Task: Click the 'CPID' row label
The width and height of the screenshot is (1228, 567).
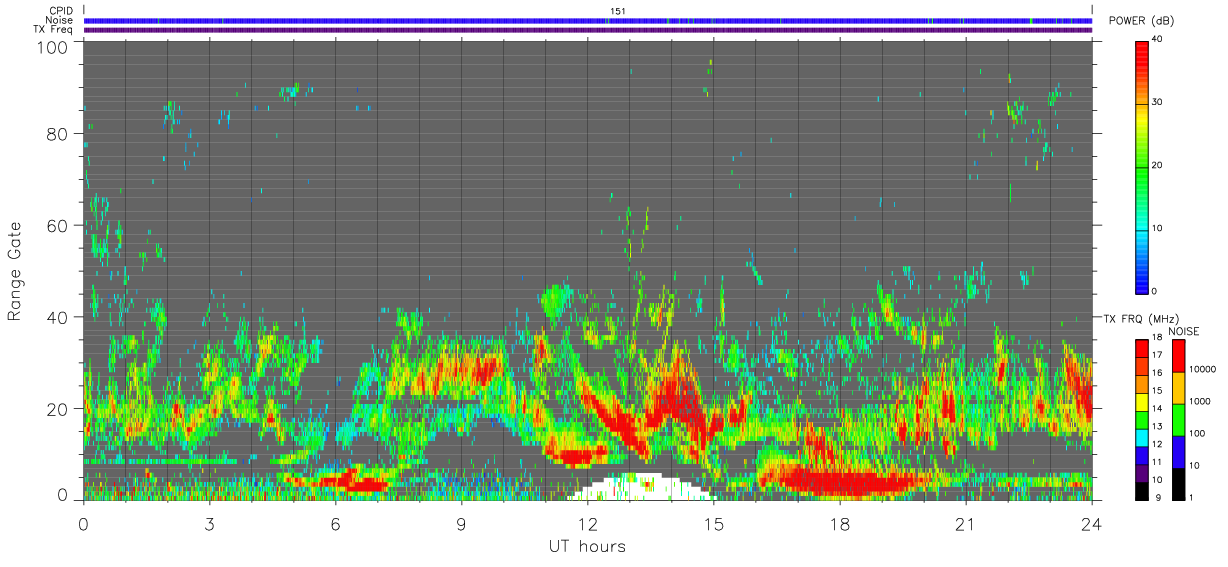Action: point(63,11)
